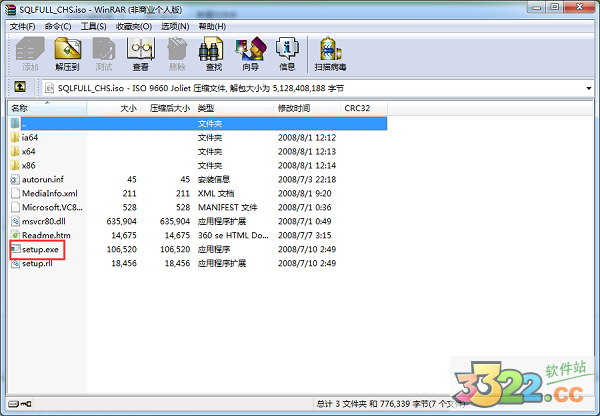
Task: Select the ia64 folder name
Action: click(30, 137)
